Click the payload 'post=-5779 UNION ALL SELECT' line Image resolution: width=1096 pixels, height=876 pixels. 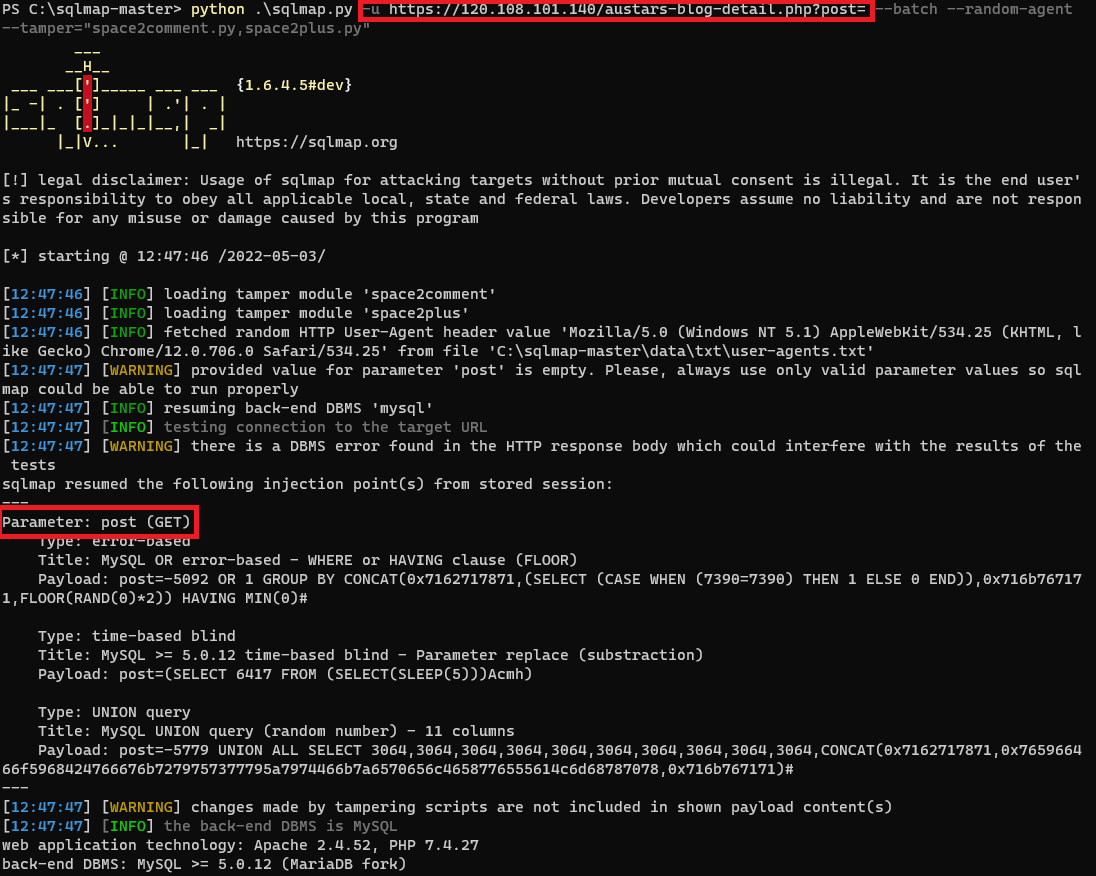click(x=542, y=759)
